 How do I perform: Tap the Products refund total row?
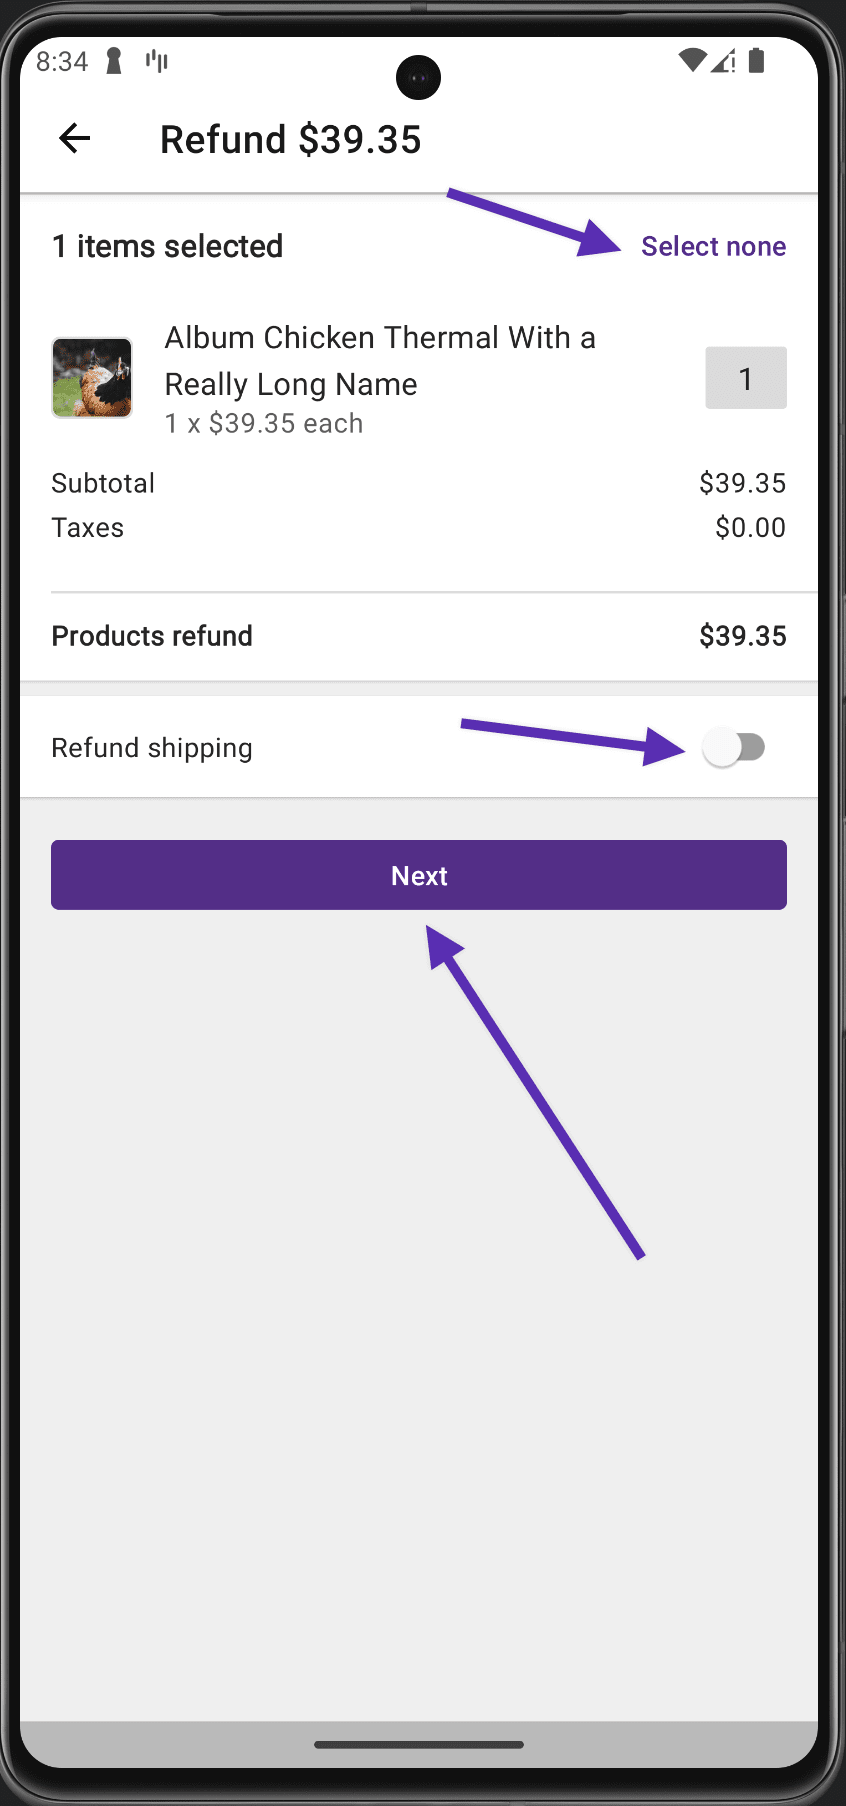point(419,636)
